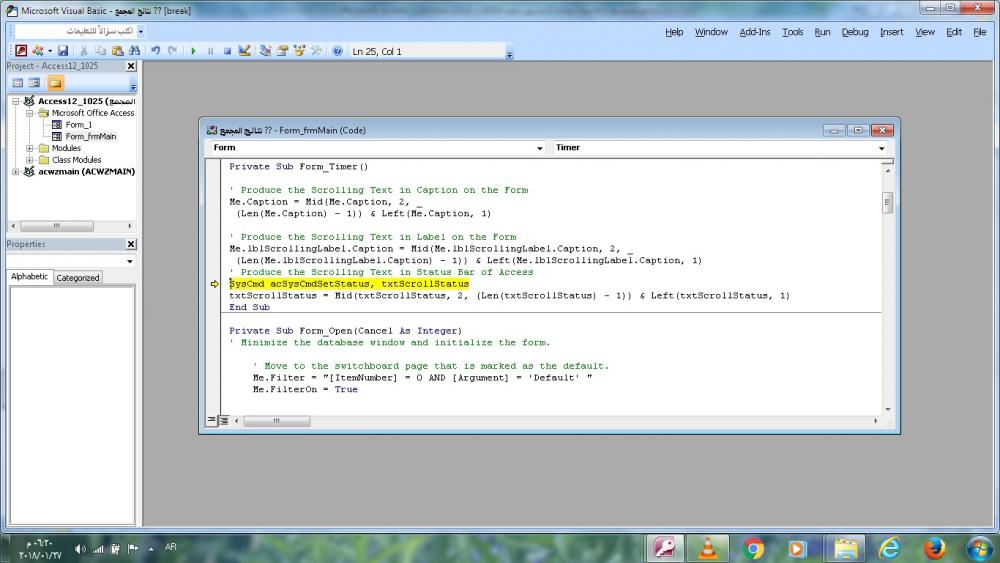Open the Project Explorer icon
This screenshot has width=1000, height=563.
pos(265,50)
